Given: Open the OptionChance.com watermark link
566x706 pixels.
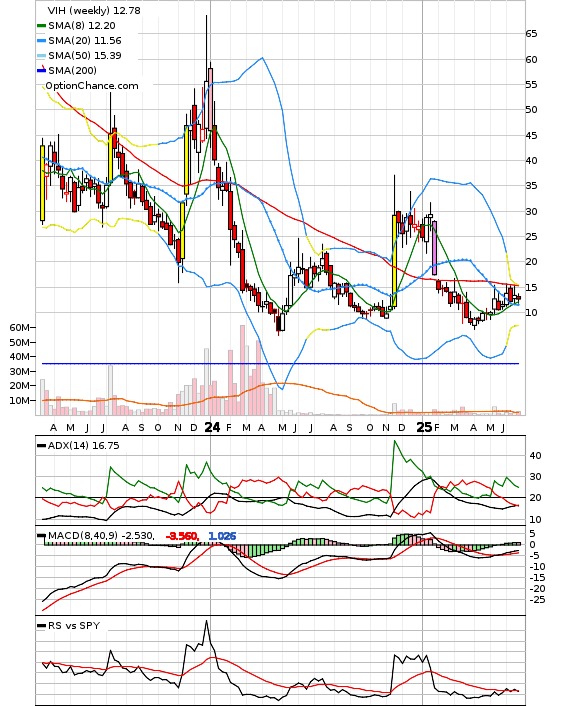Looking at the screenshot, I should [92, 86].
